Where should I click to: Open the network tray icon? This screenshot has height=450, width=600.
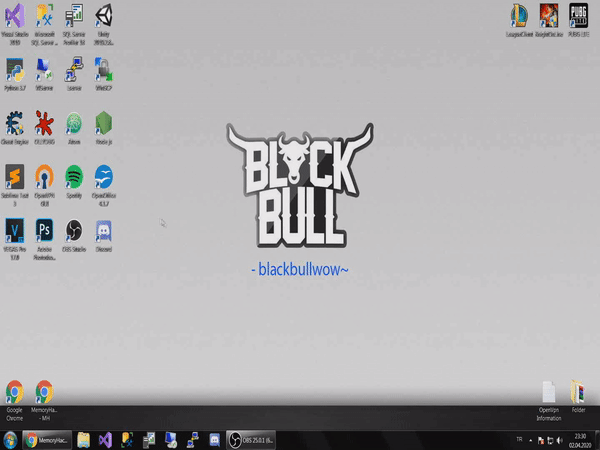point(550,440)
